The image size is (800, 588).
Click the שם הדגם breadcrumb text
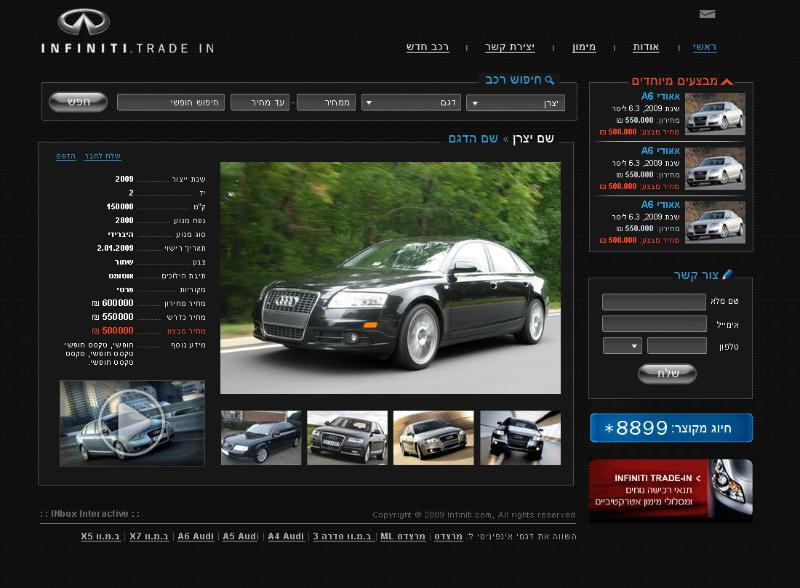tap(473, 139)
